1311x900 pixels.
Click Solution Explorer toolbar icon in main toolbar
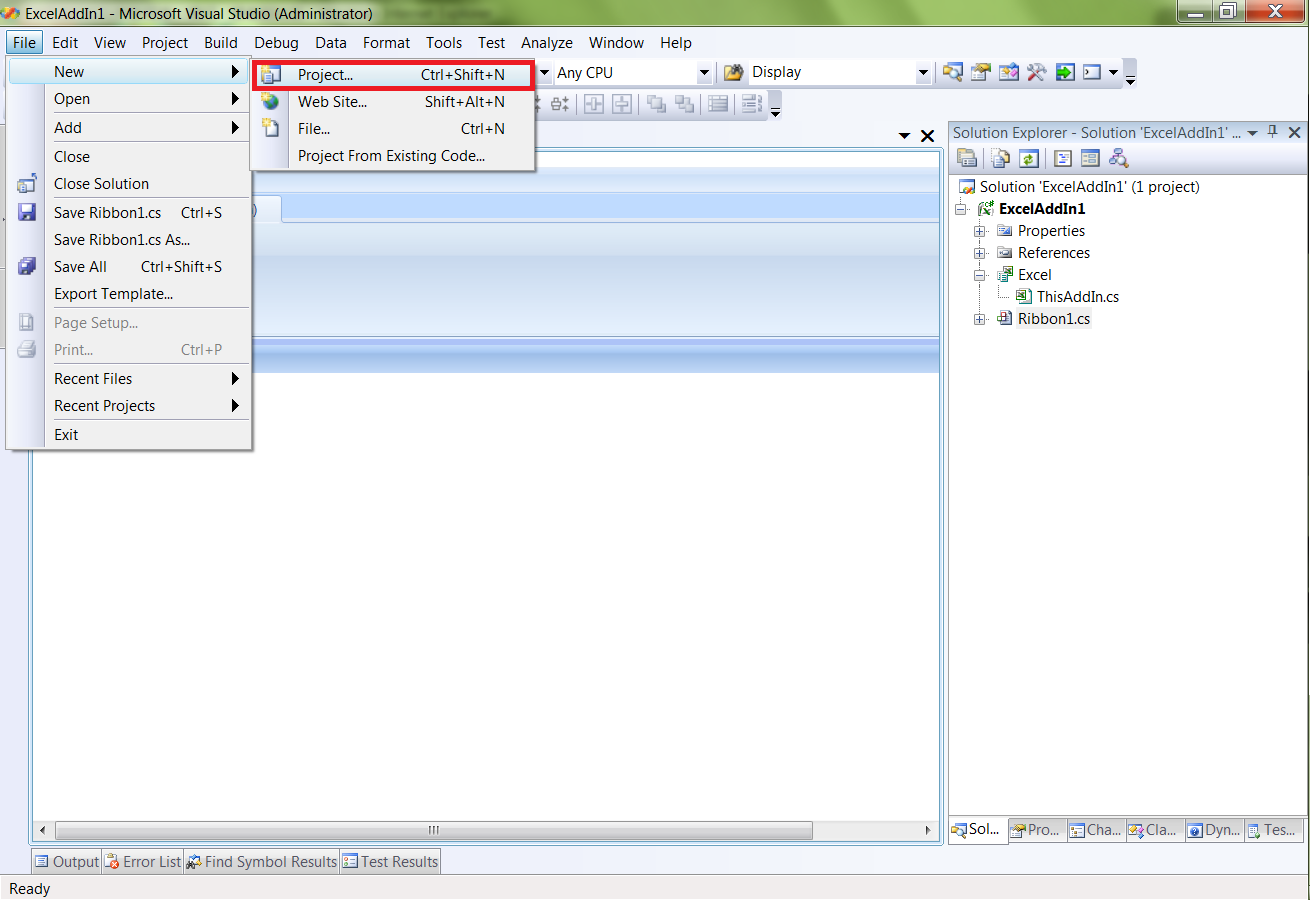(953, 72)
